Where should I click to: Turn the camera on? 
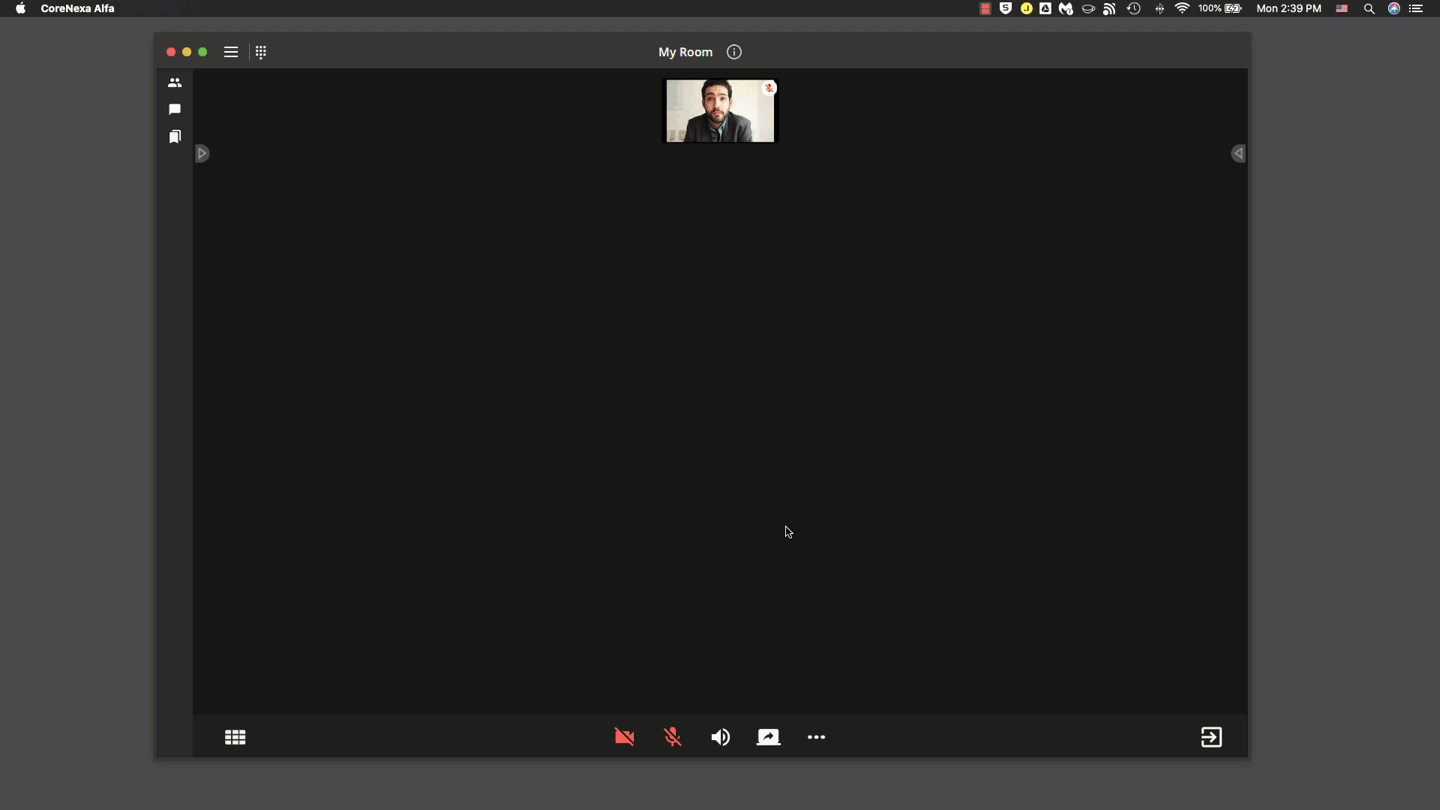624,737
